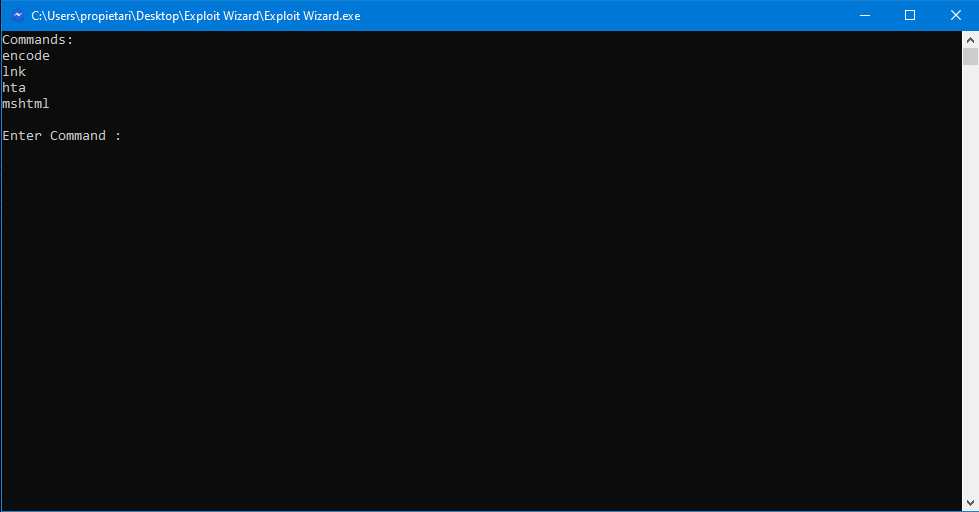979x512 pixels.
Task: Open the console window icon system menu
Action: point(18,16)
